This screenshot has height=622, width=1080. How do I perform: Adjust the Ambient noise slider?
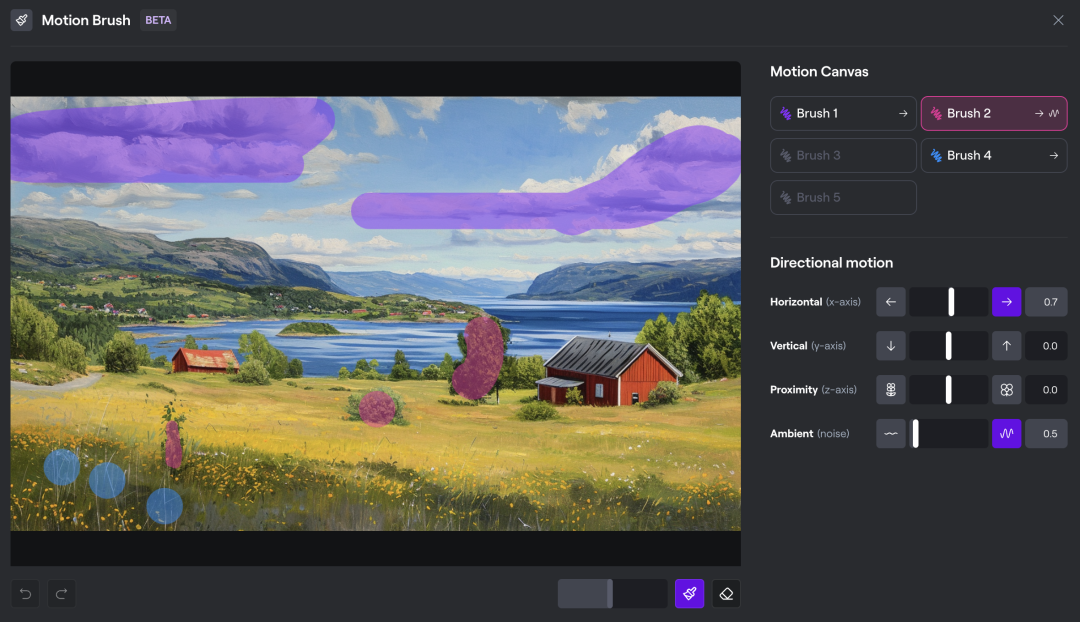(948, 434)
